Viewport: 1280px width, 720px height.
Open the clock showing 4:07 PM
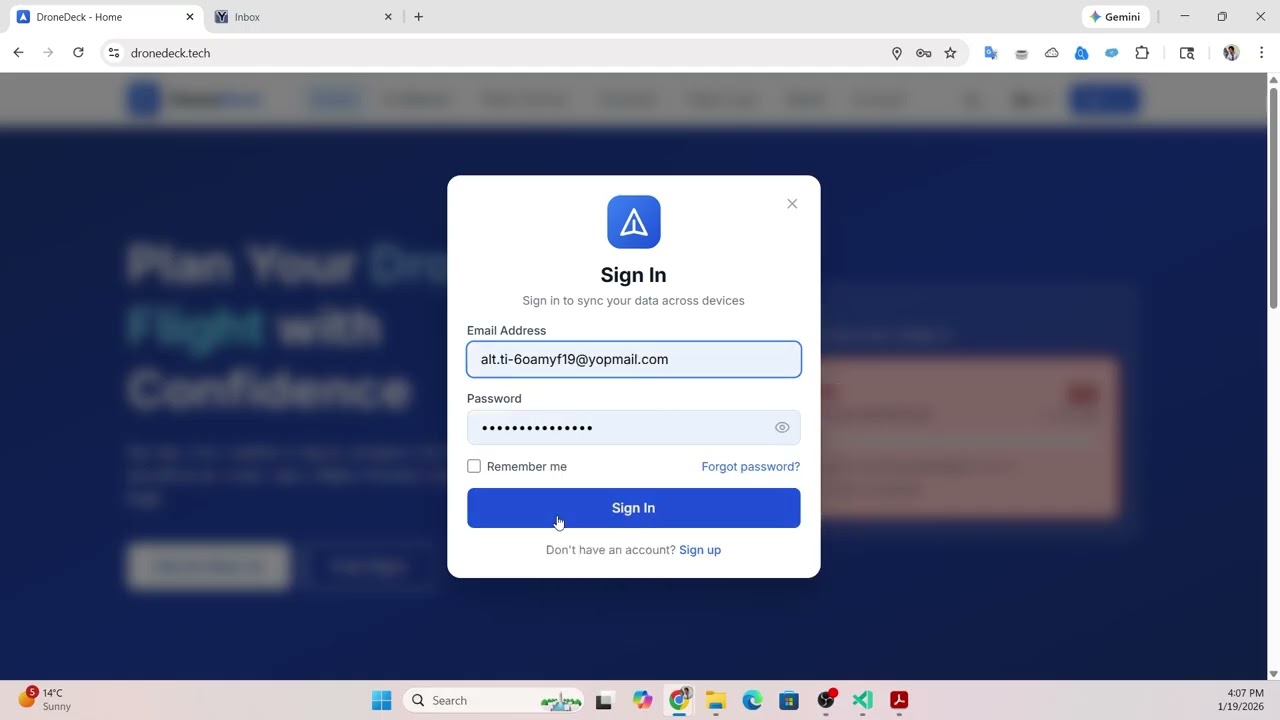pyautogui.click(x=1240, y=699)
